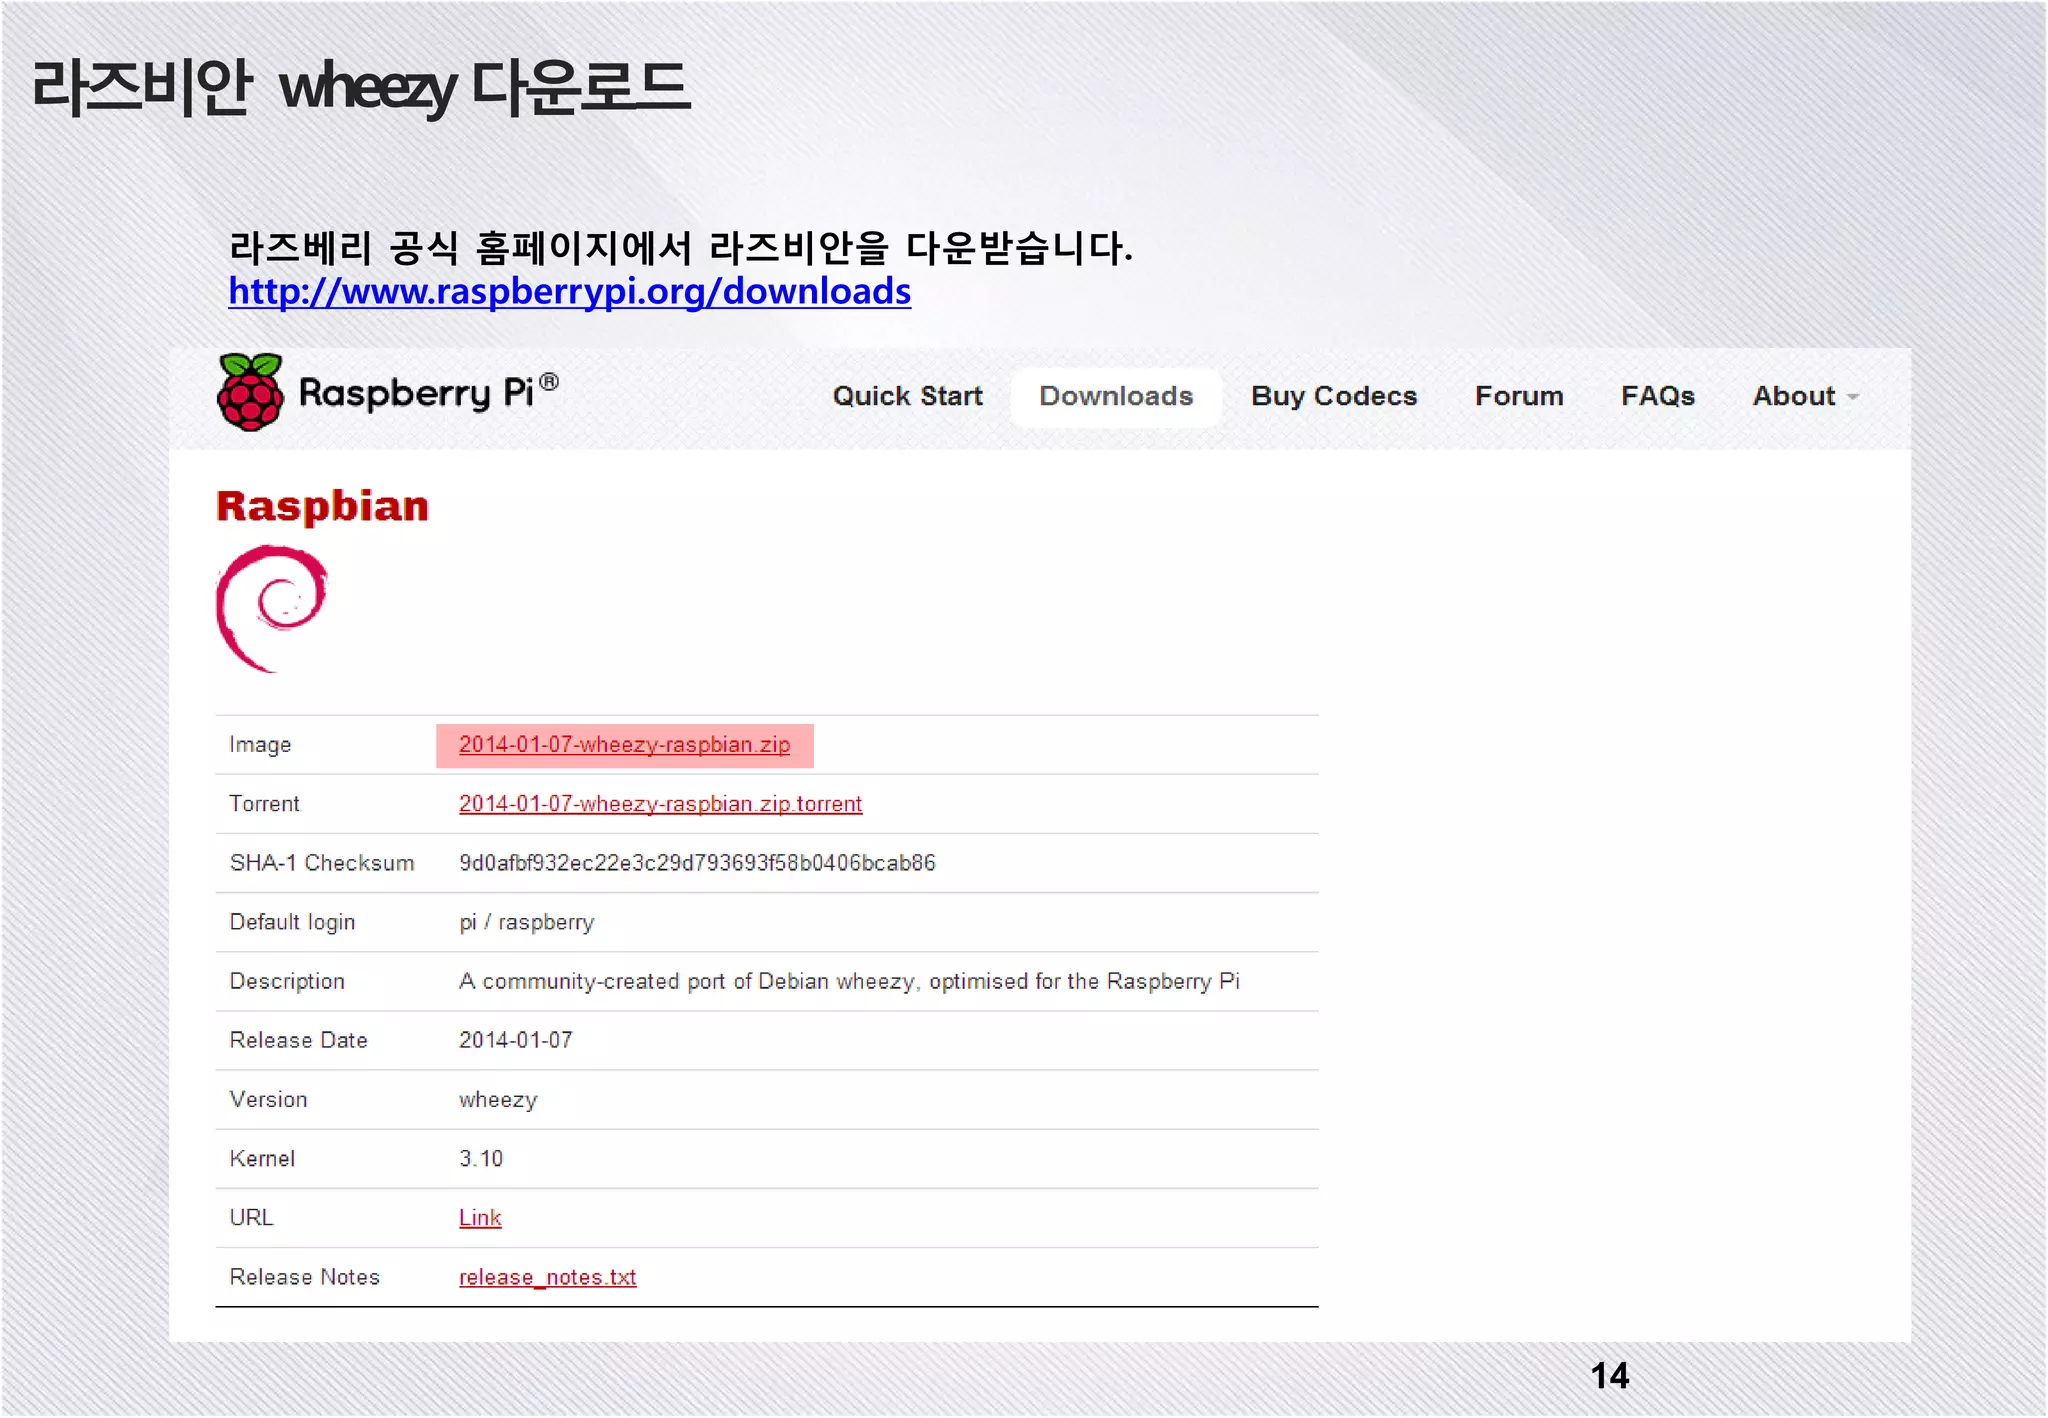Click the 'Release Notes' row label
This screenshot has height=1418, width=2048.
[x=304, y=1277]
